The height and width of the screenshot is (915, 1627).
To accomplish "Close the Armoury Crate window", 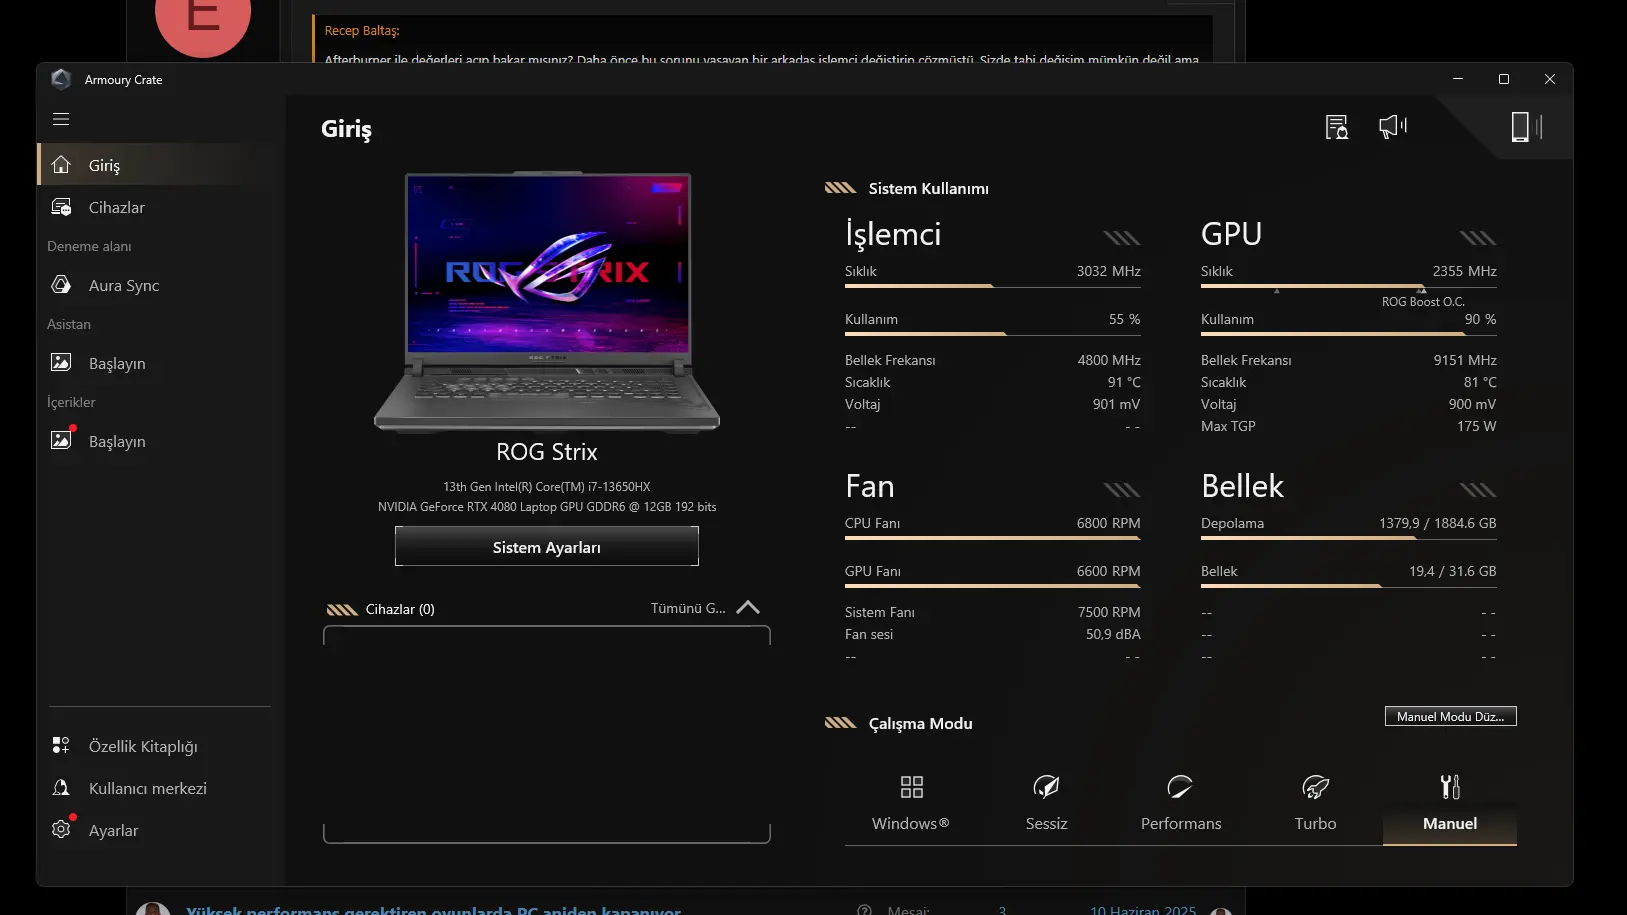I will coord(1550,79).
